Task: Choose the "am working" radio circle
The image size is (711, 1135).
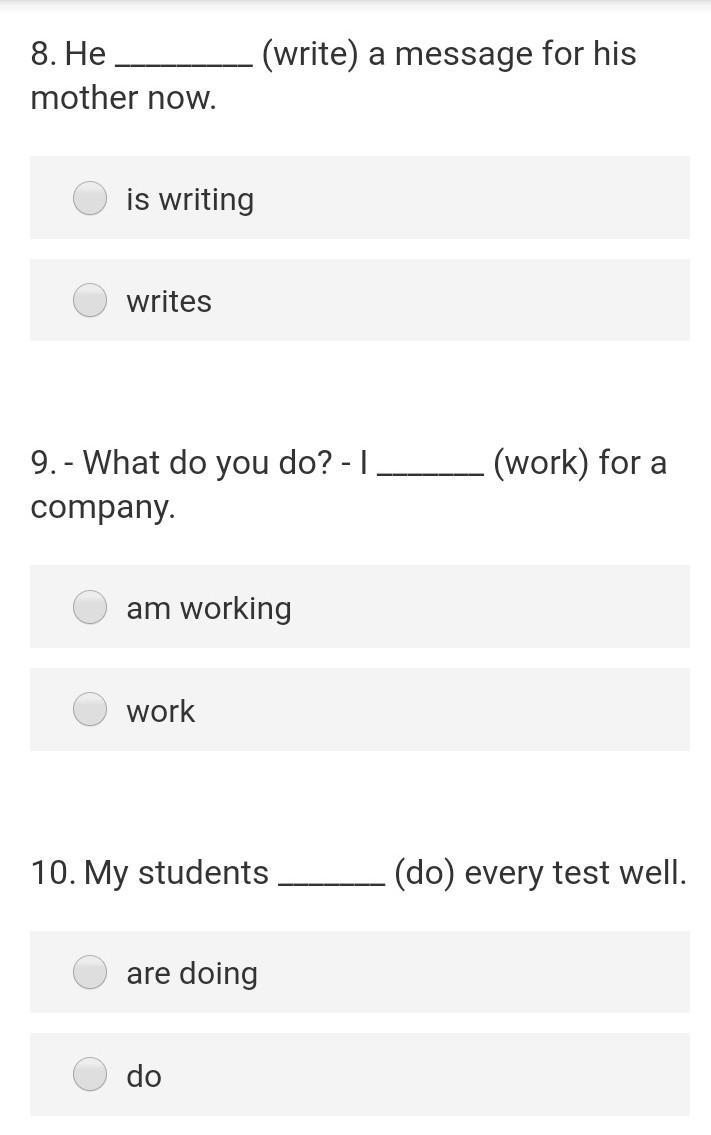Action: [x=91, y=607]
